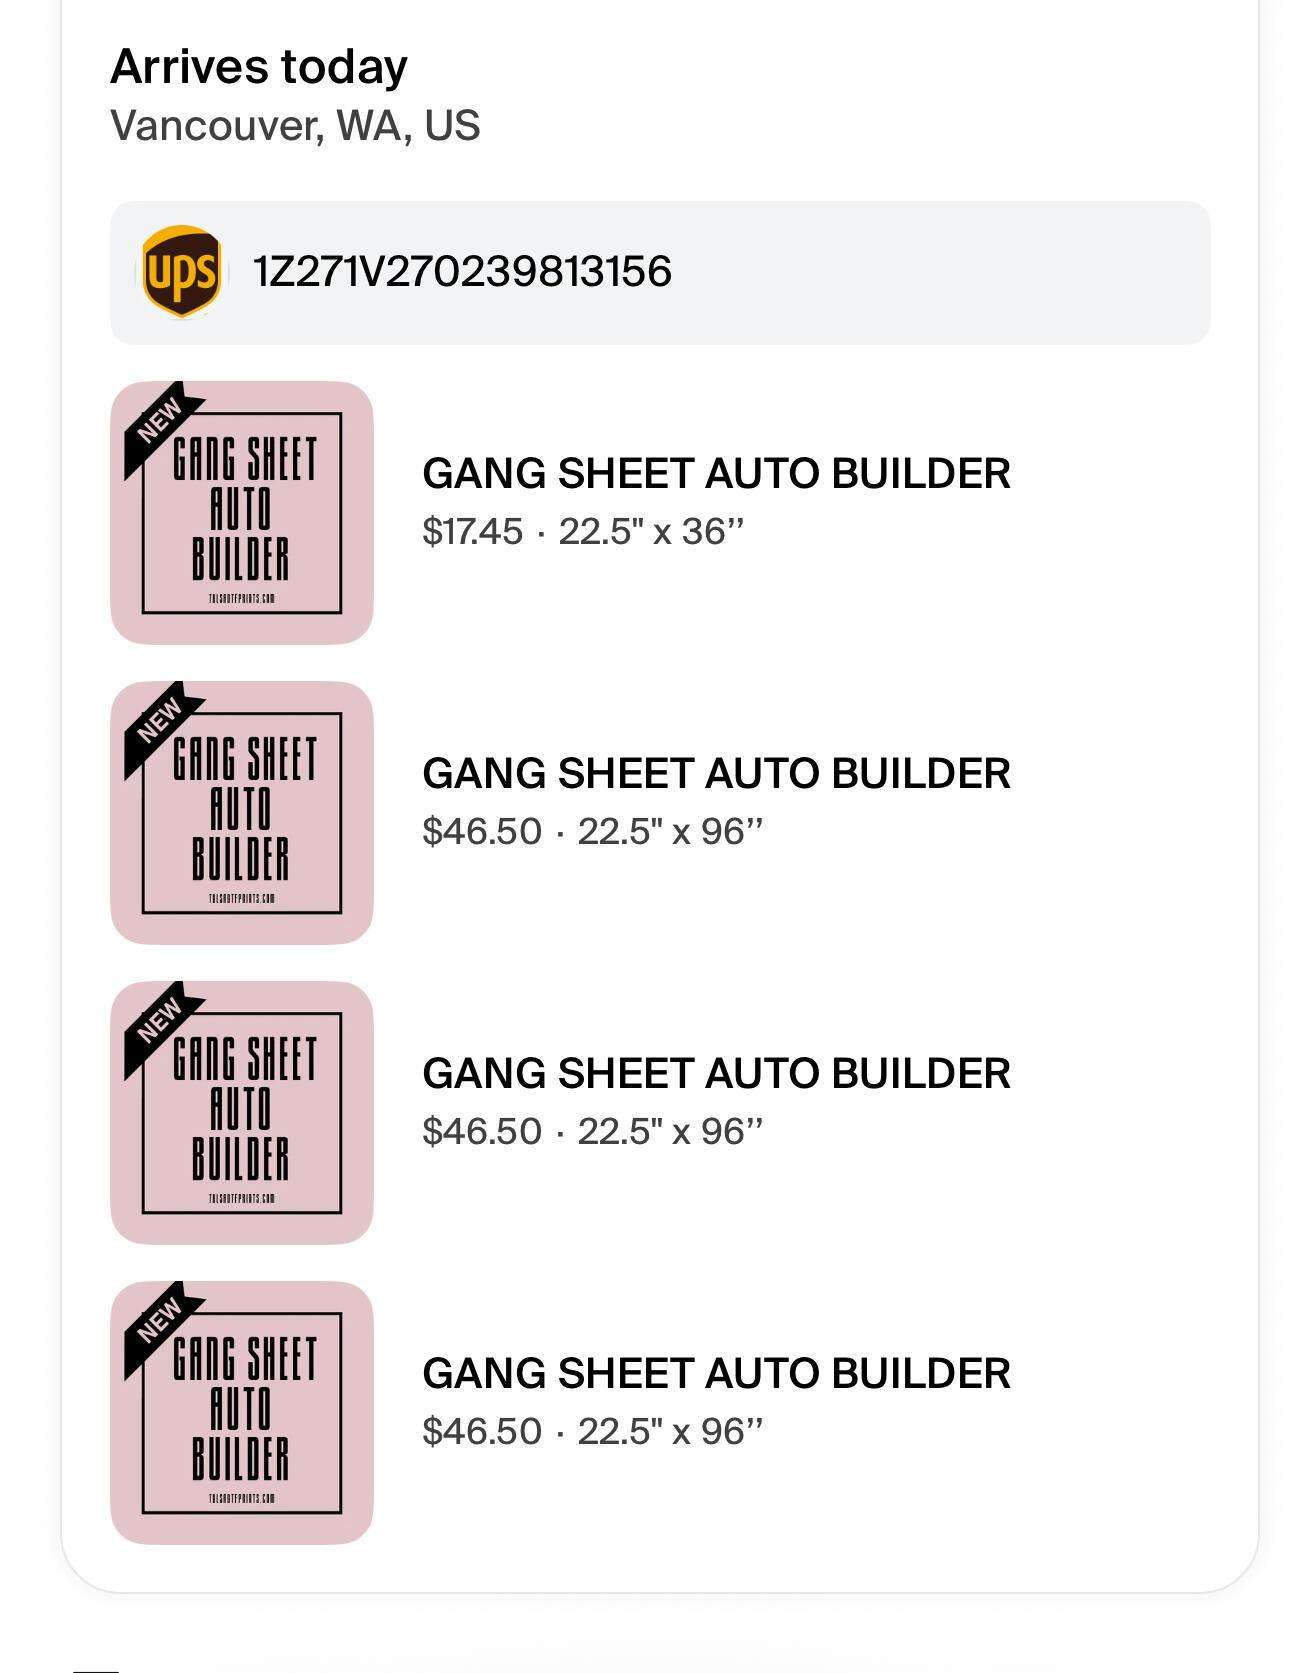The width and height of the screenshot is (1306, 1673).
Task: Open tracking number 1Z271V270239813156
Action: pos(462,272)
